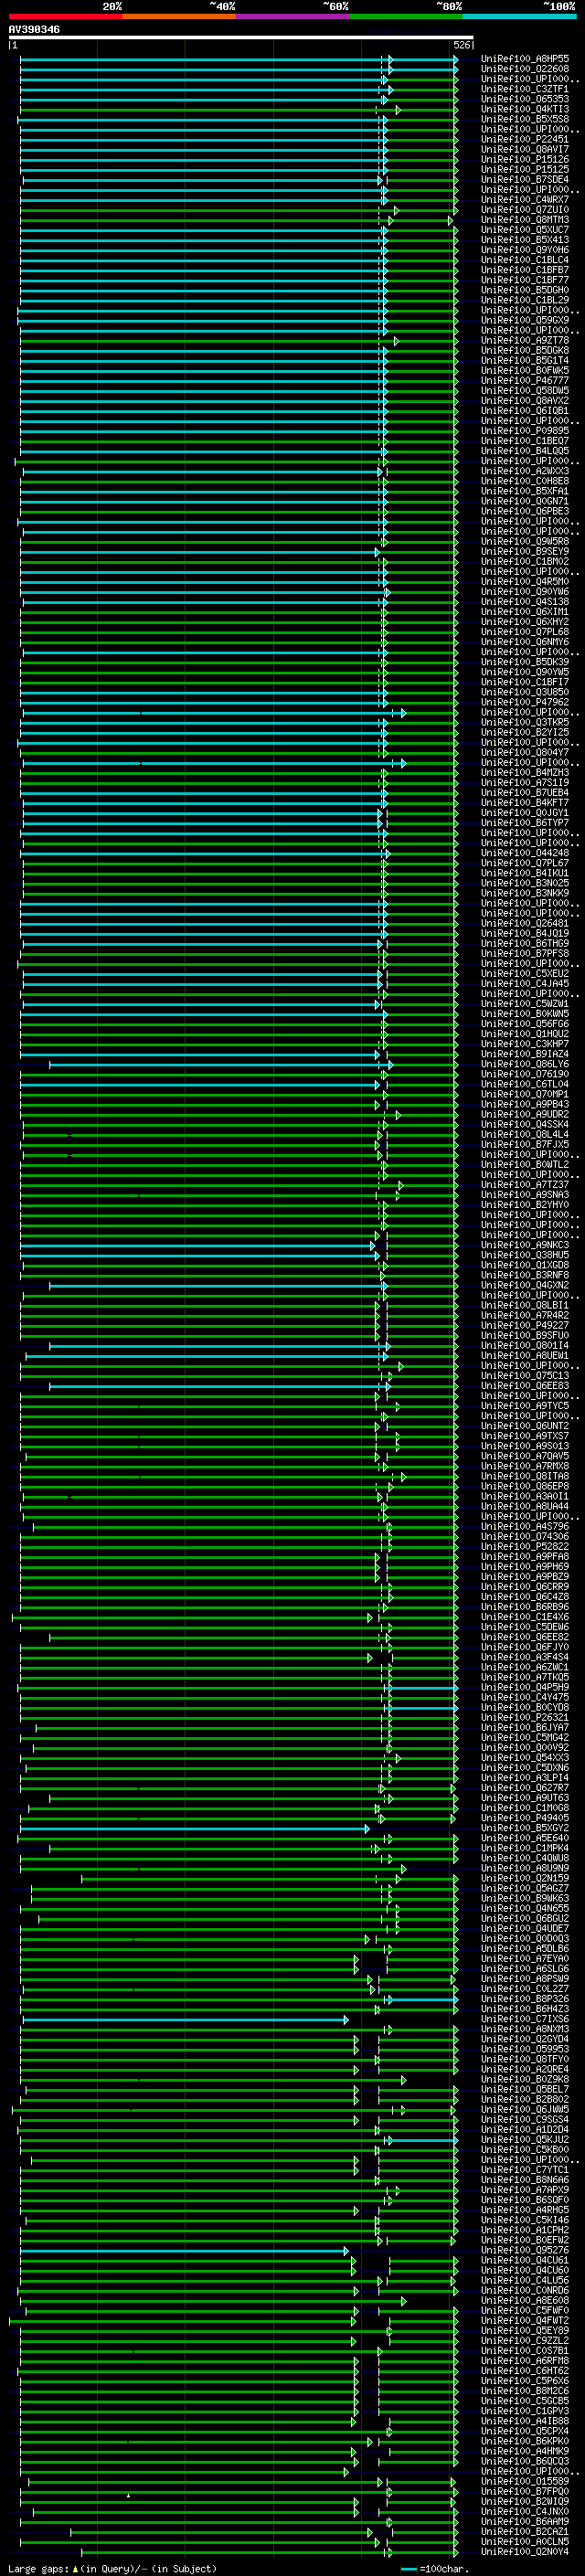Select hit UniRef100_Q75C13
This screenshot has height=2576, width=585.
coord(525,1376)
